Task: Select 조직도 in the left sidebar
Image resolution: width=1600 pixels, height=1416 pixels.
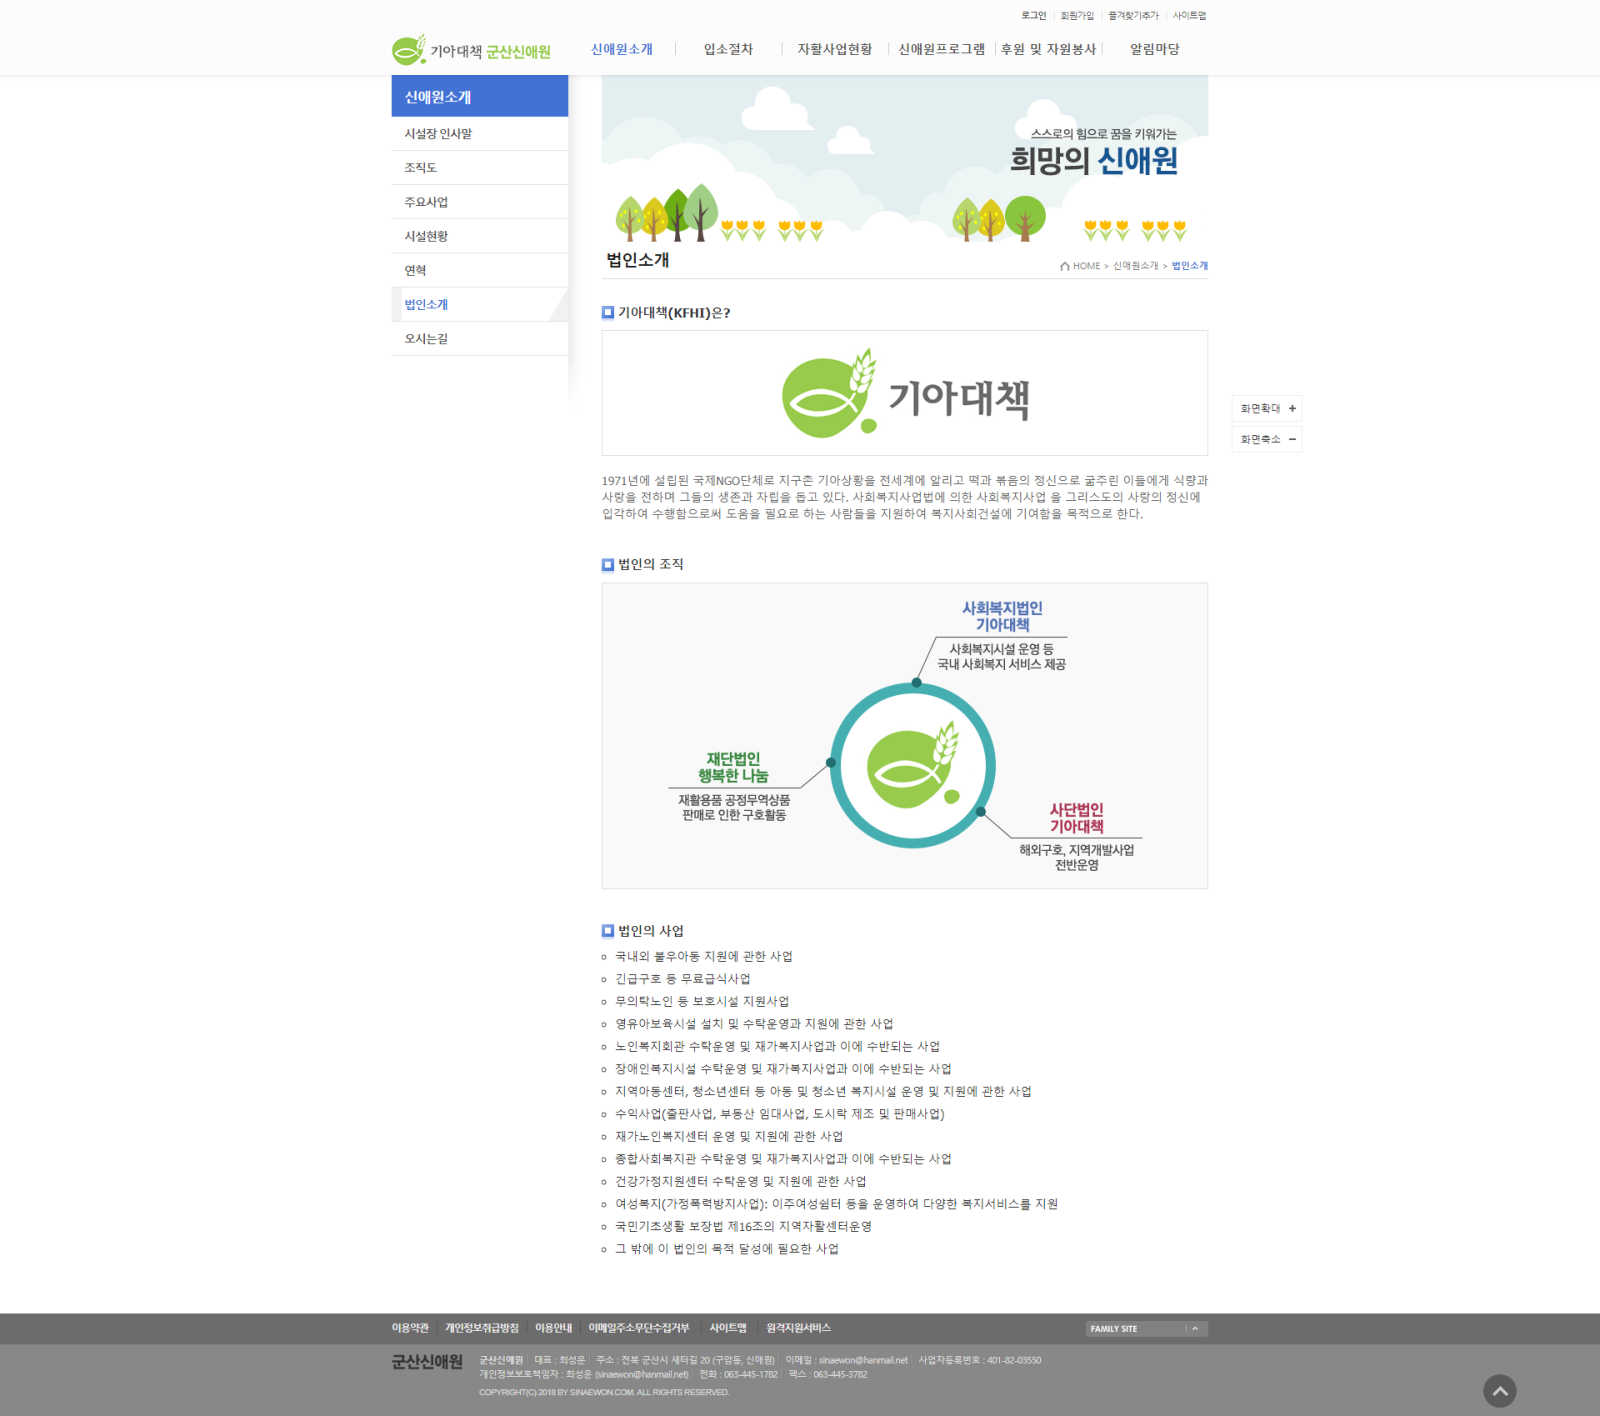Action: tap(419, 167)
